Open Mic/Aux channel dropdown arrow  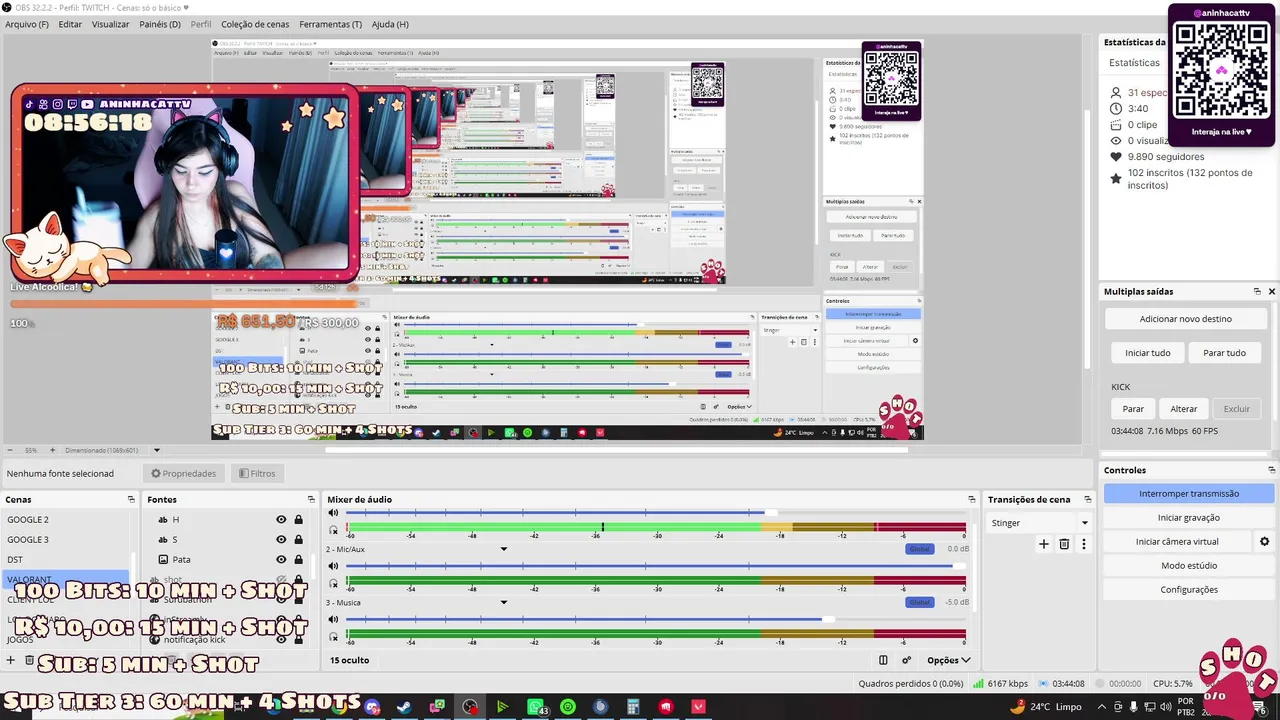504,549
